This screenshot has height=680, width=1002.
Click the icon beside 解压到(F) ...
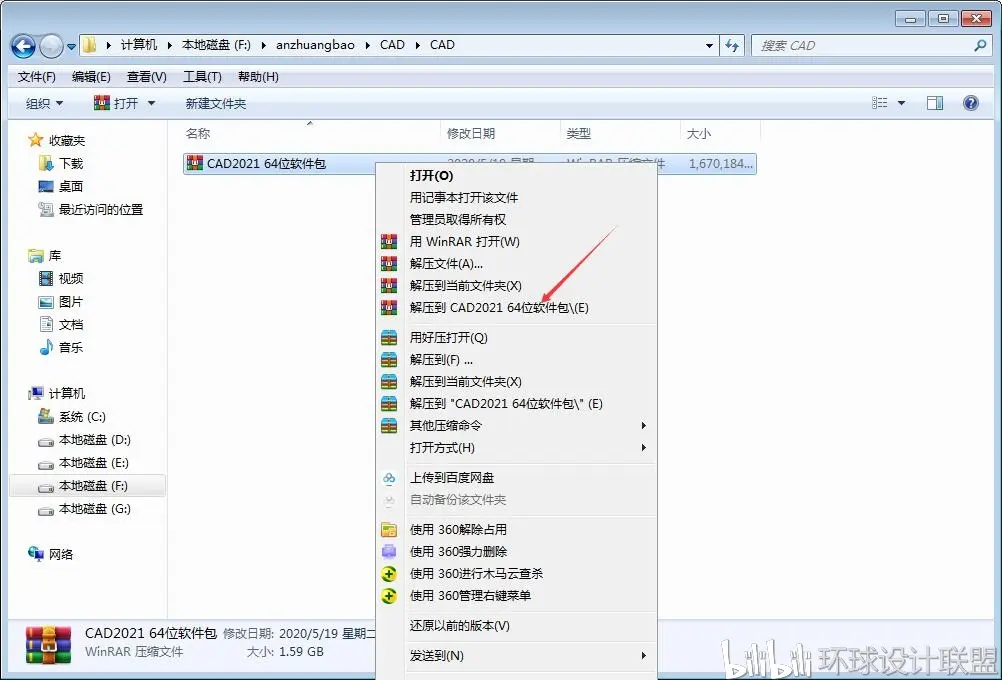coord(389,360)
